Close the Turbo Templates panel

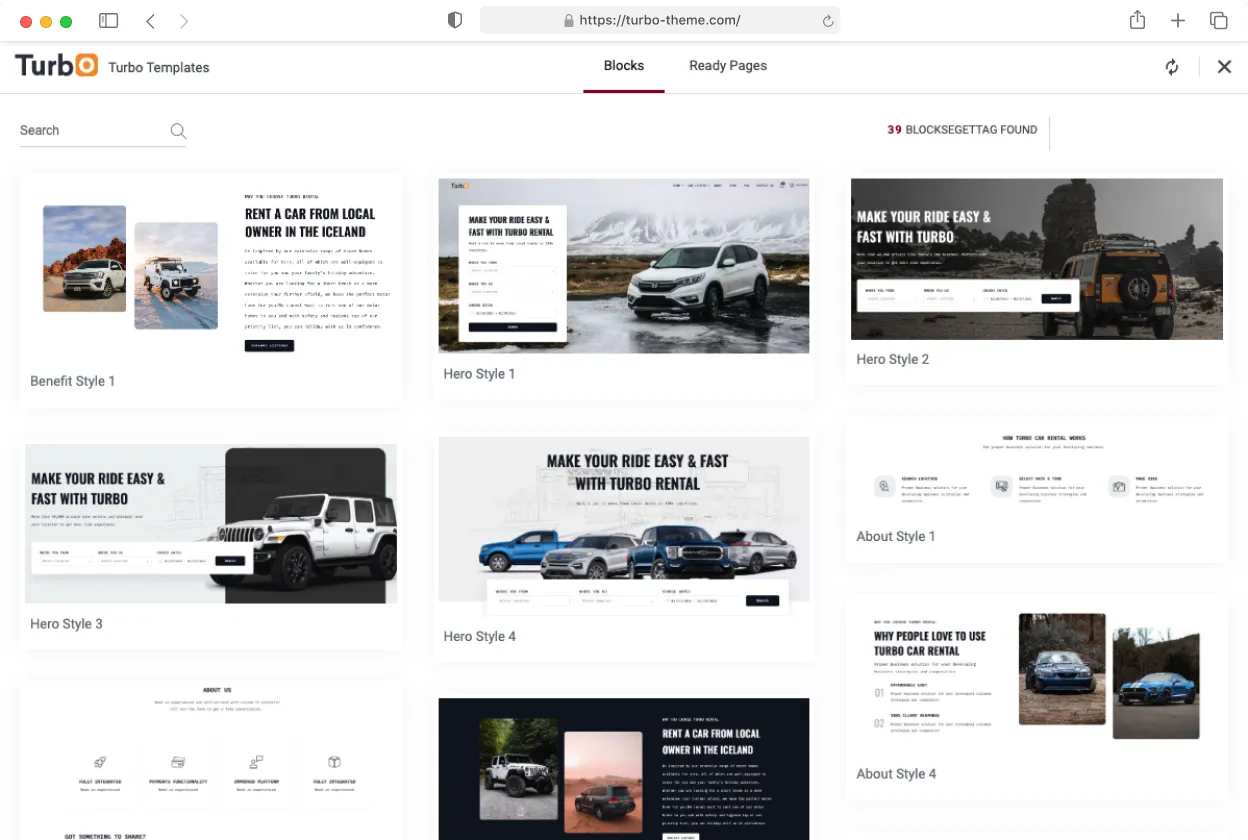click(1224, 67)
